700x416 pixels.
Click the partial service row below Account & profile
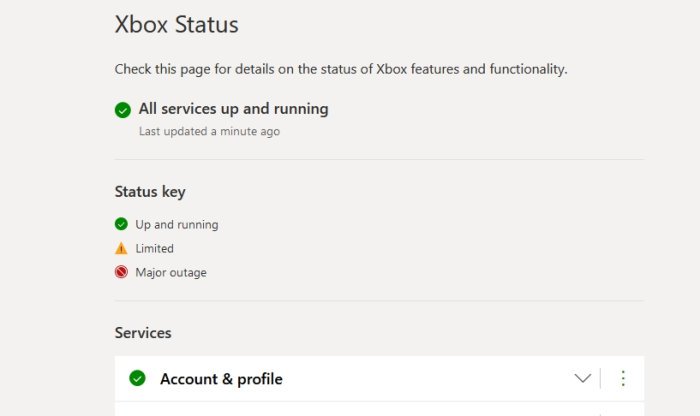click(x=379, y=409)
